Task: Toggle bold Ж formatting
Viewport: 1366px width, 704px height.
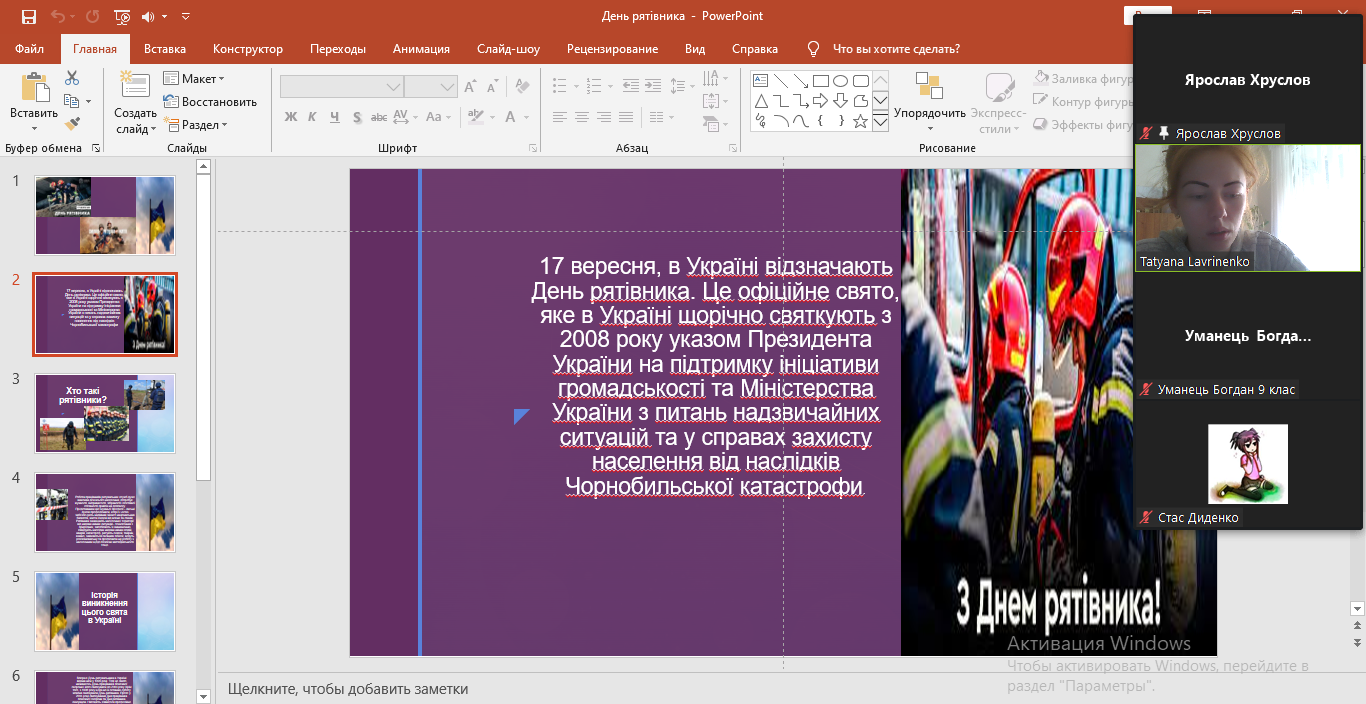Action: coord(291,117)
